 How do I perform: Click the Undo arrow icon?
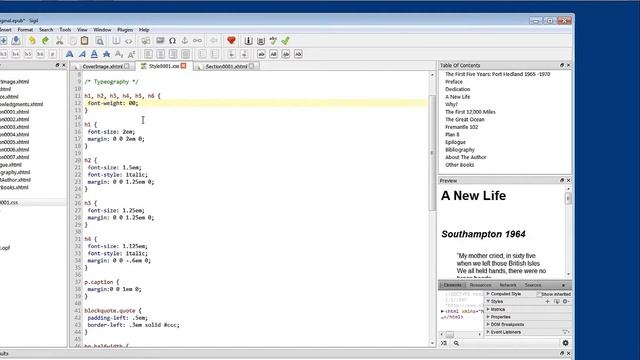point(32,40)
